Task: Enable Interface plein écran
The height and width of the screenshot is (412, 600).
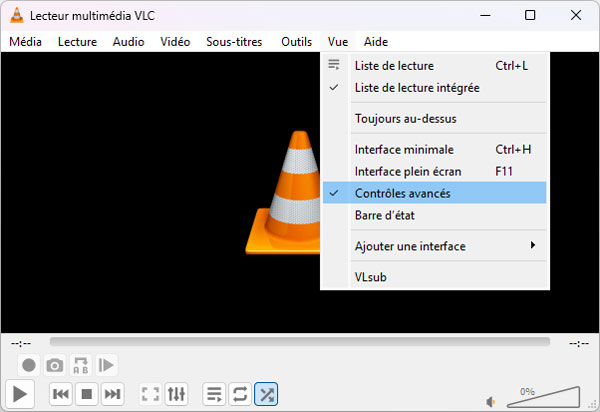Action: tap(434, 171)
